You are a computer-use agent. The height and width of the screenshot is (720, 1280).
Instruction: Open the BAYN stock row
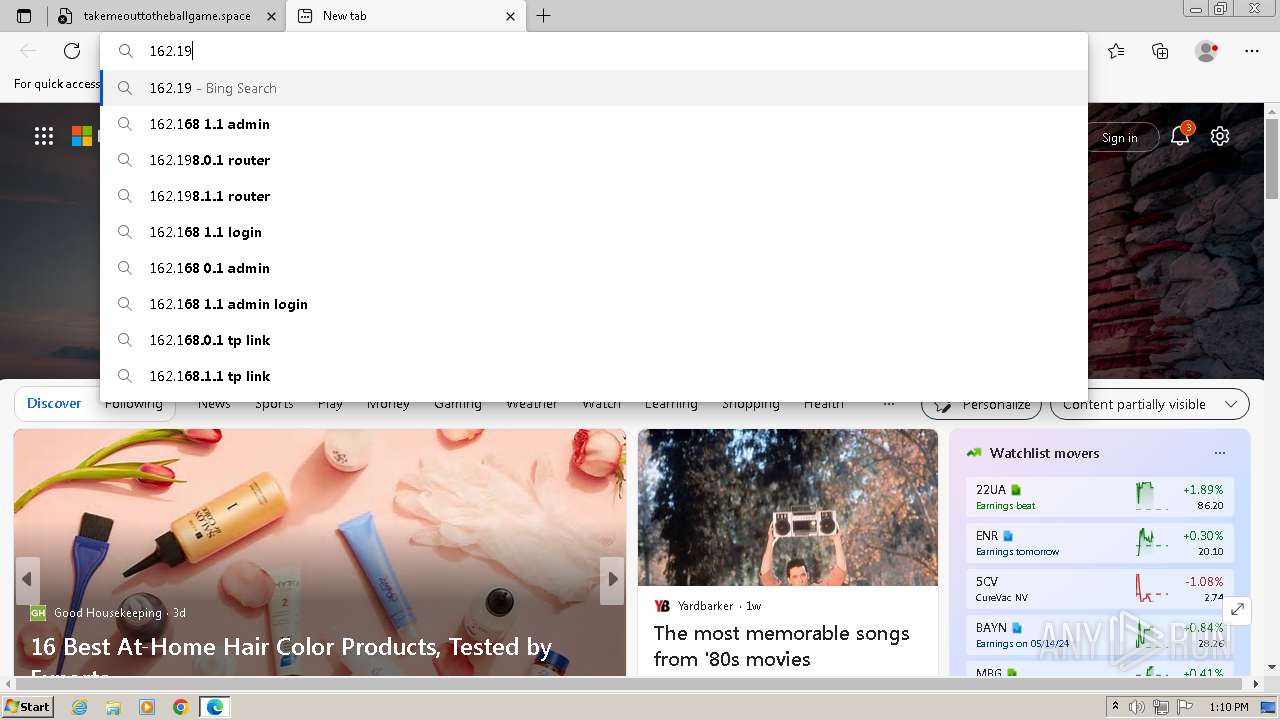(1100, 635)
